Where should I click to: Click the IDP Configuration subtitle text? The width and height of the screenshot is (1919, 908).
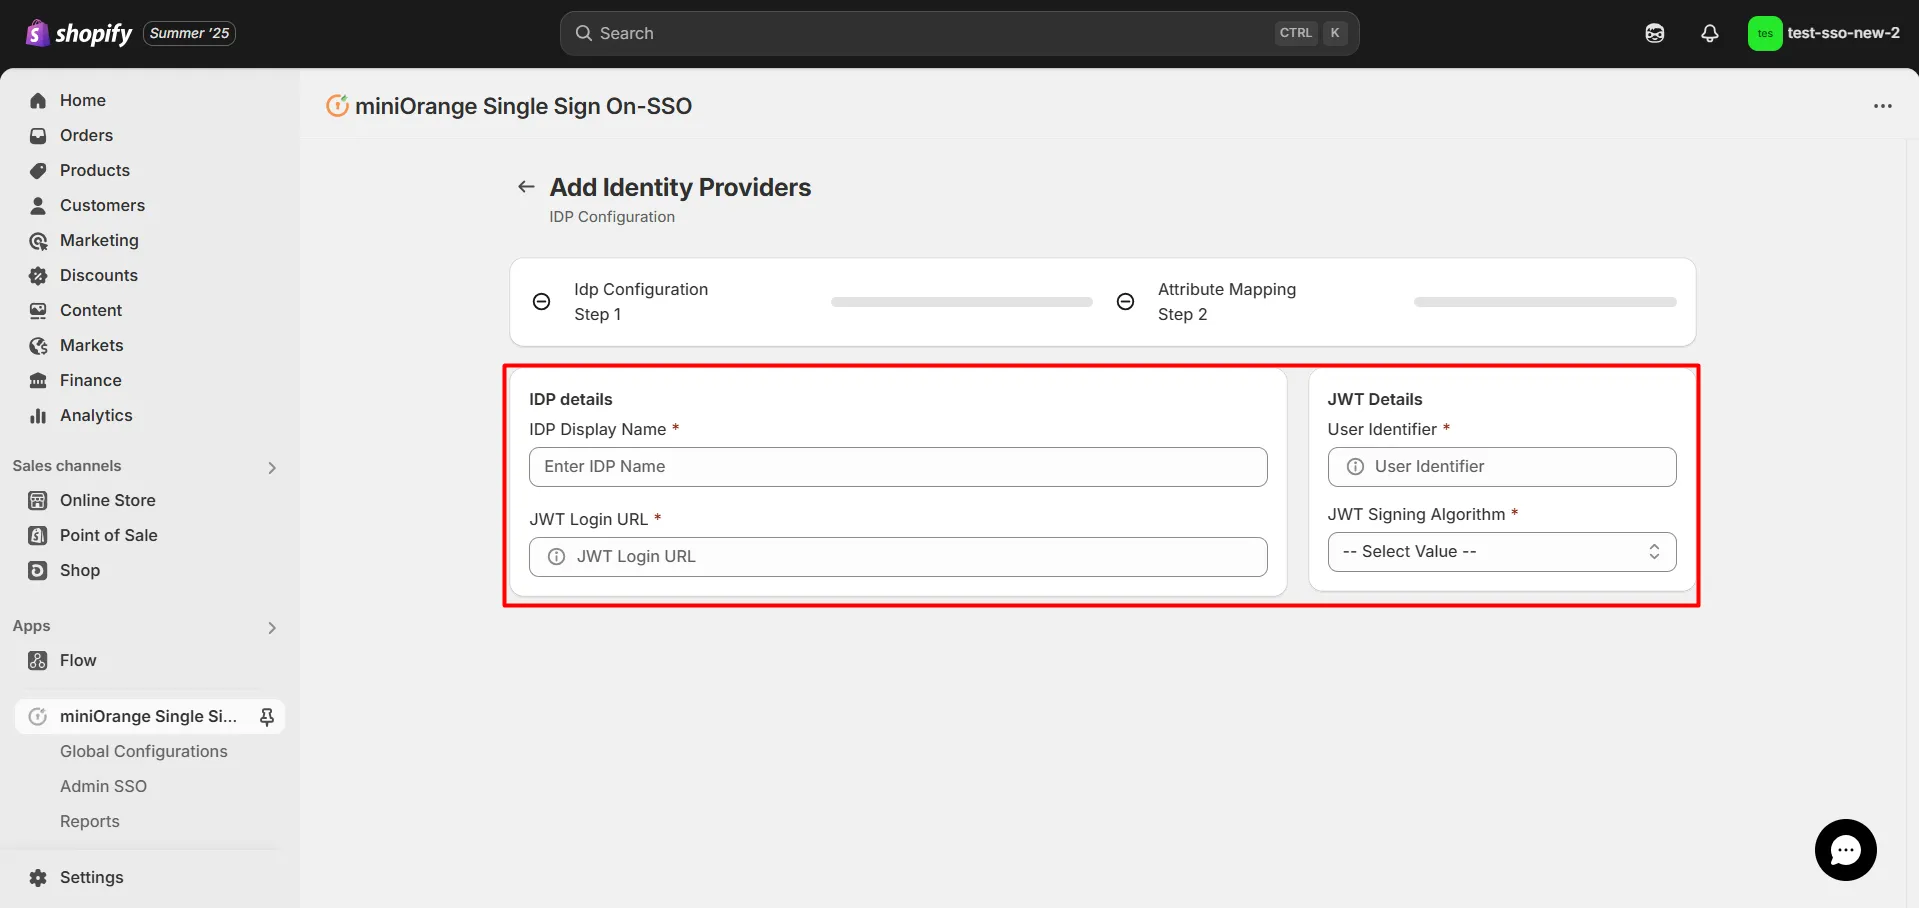[612, 217]
